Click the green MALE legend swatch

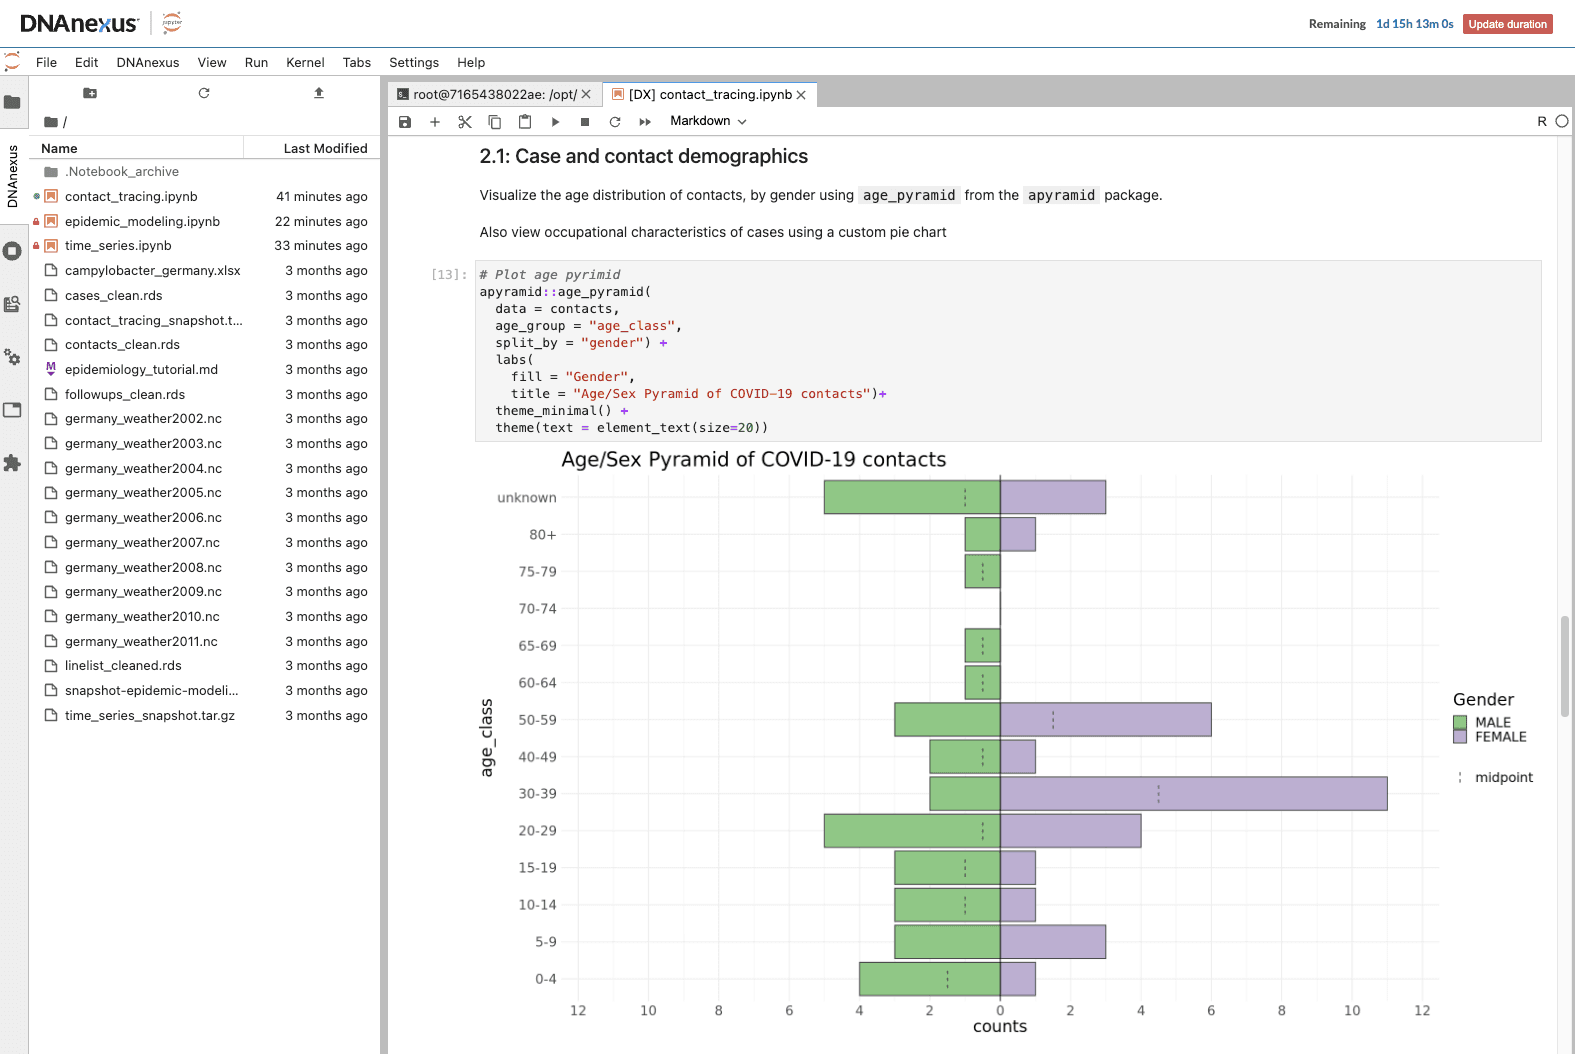(1460, 722)
